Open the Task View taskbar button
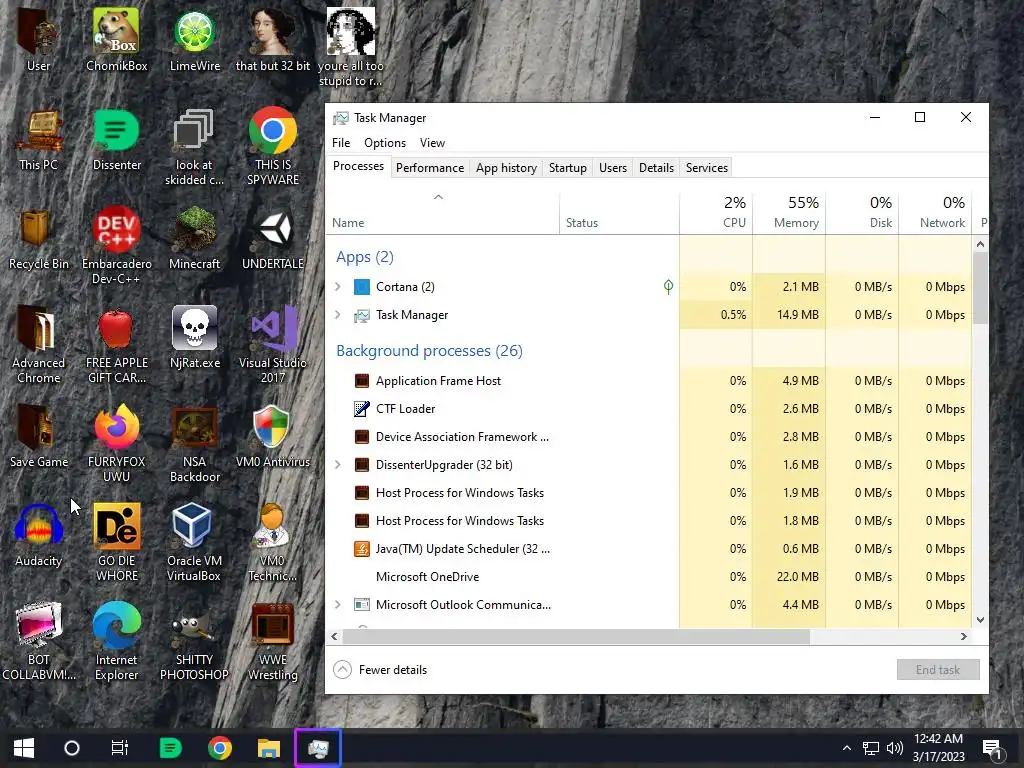This screenshot has width=1024, height=768. (x=120, y=748)
